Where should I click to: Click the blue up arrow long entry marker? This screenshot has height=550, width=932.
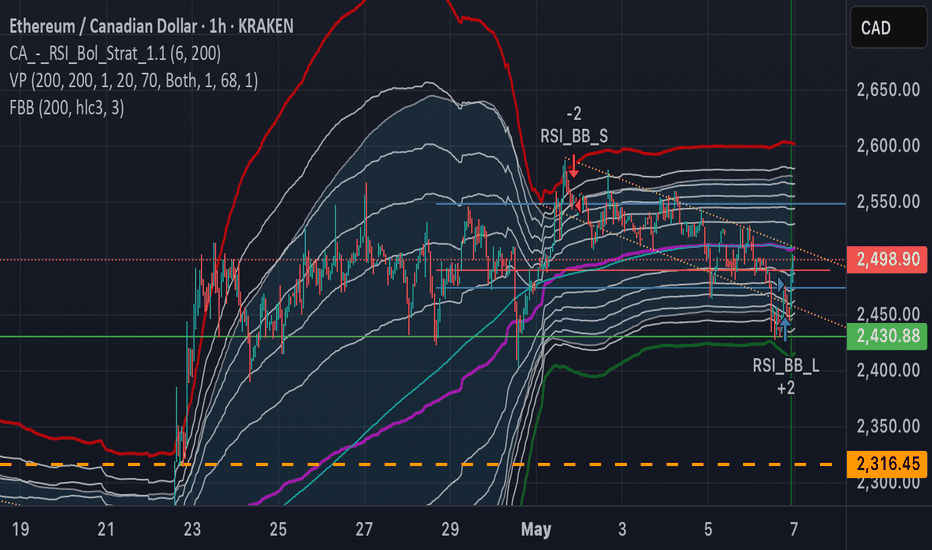point(785,329)
